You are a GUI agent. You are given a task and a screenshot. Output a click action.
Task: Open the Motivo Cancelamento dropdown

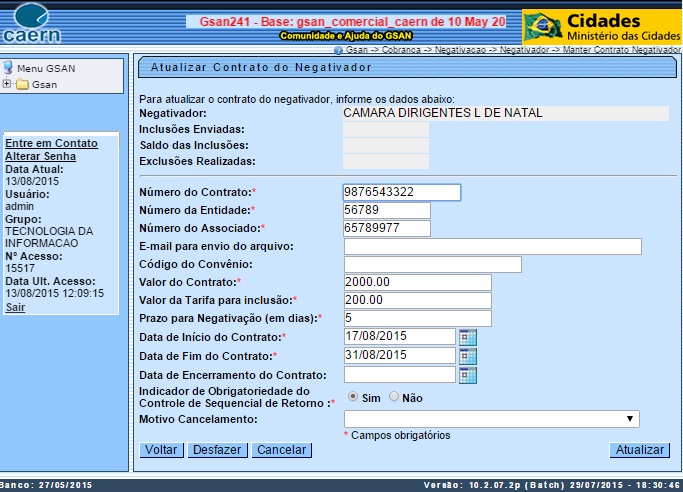[x=491, y=419]
